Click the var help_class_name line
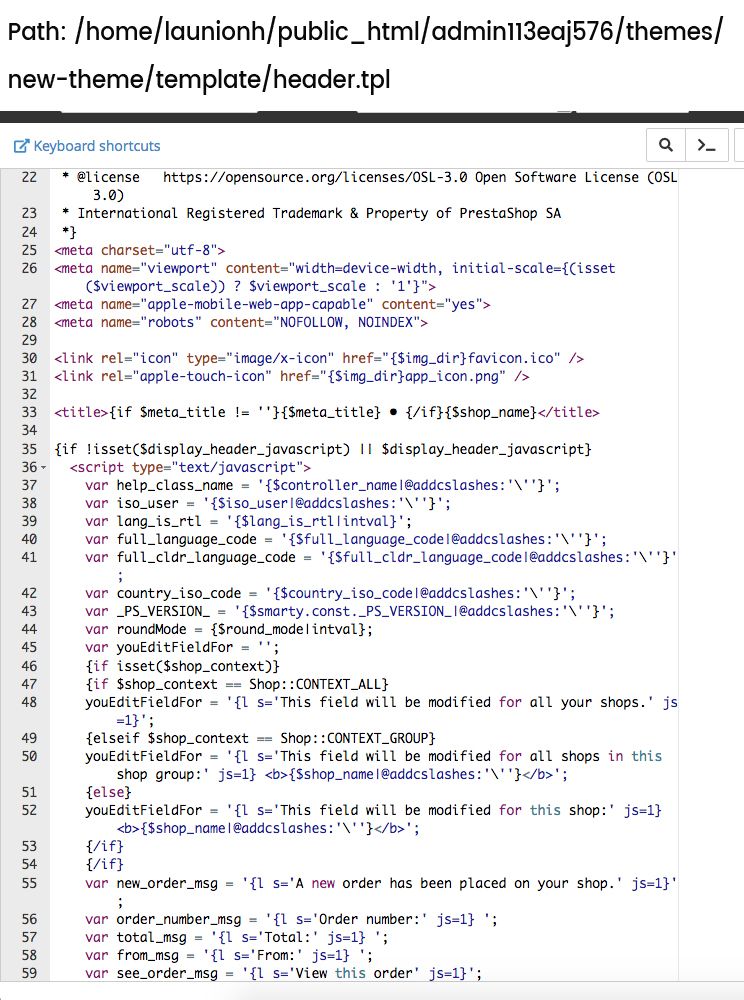Screen dimensions: 744x1000 point(323,485)
